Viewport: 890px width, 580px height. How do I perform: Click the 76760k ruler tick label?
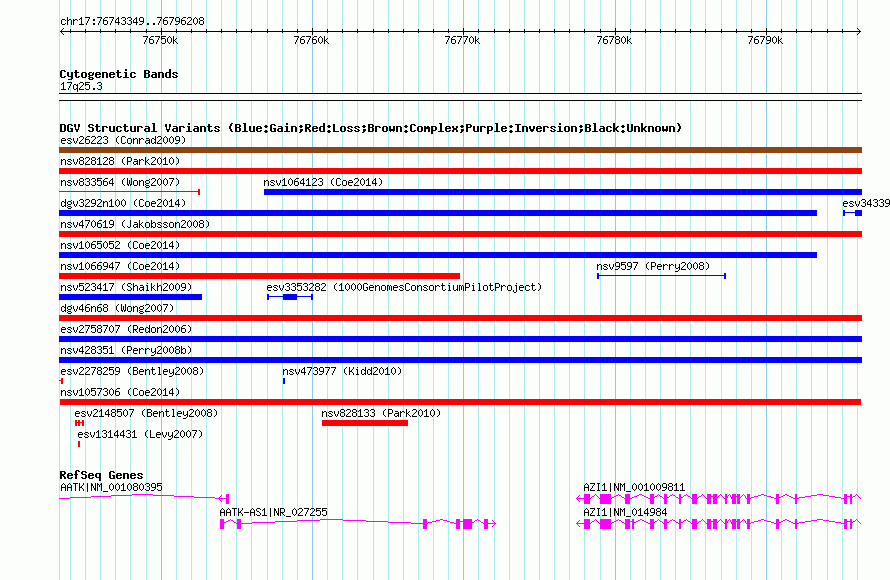[x=311, y=40]
